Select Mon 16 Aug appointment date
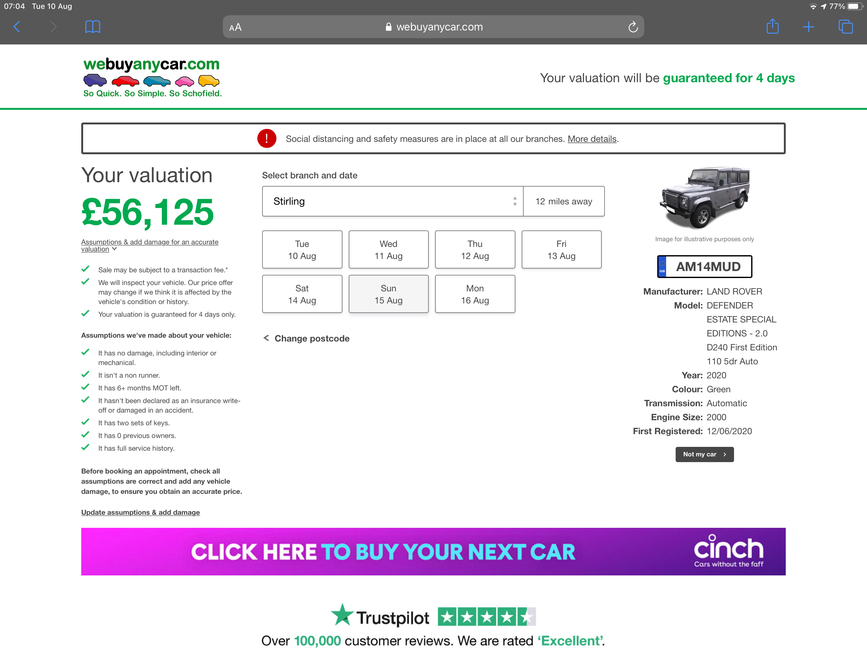The image size is (867, 650). pos(475,294)
